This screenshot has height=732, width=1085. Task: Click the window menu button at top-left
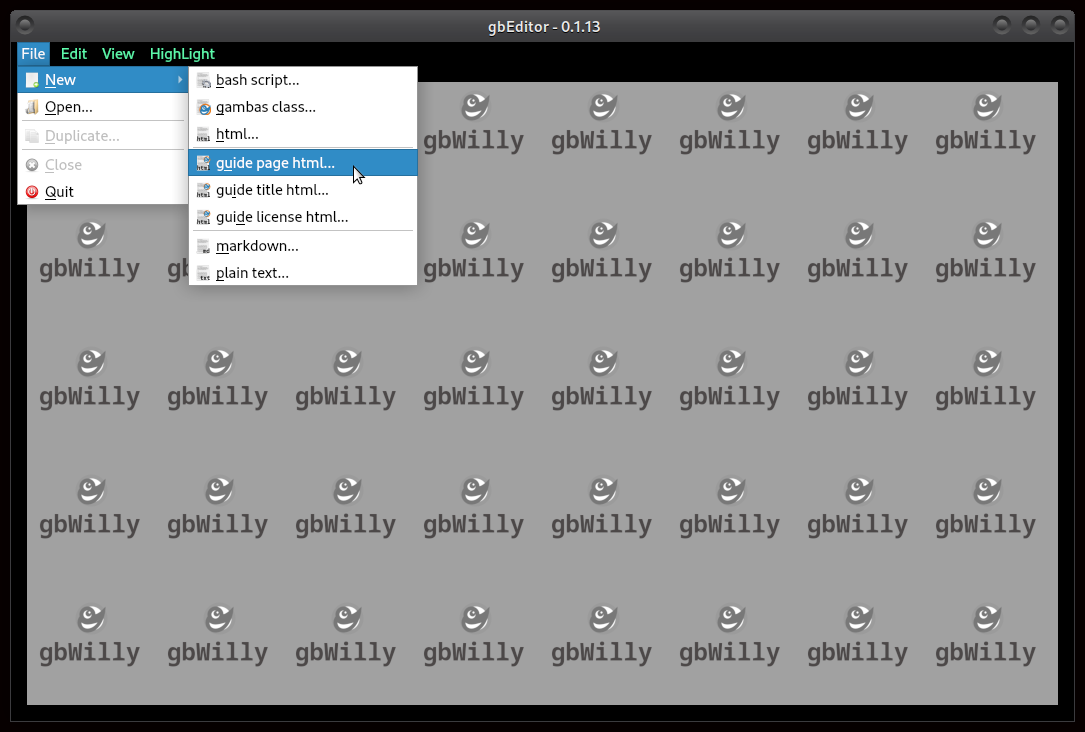25,25
